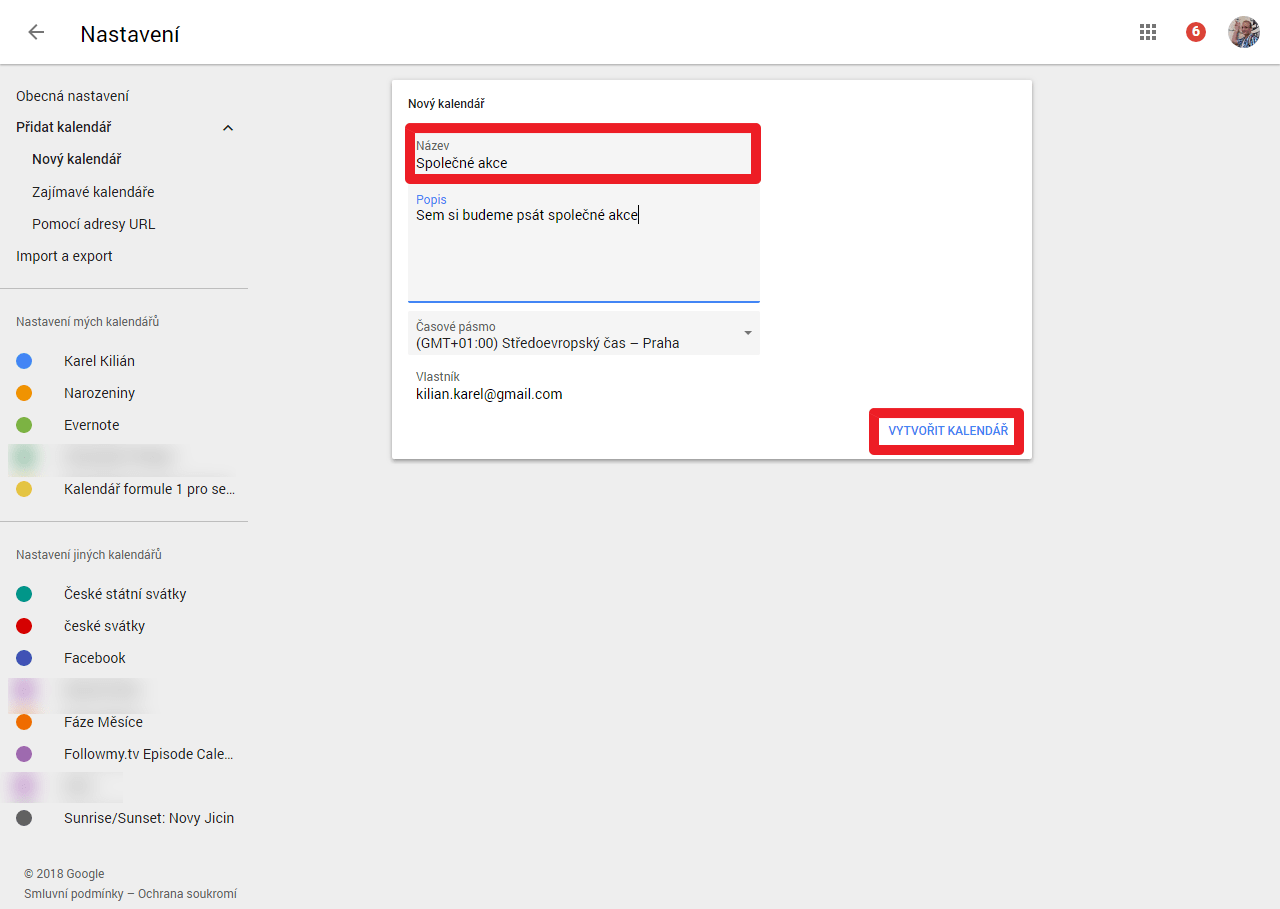Viewport: 1280px width, 909px height.
Task: Open Zajímavé kalendáře in sidebar
Action: point(93,192)
